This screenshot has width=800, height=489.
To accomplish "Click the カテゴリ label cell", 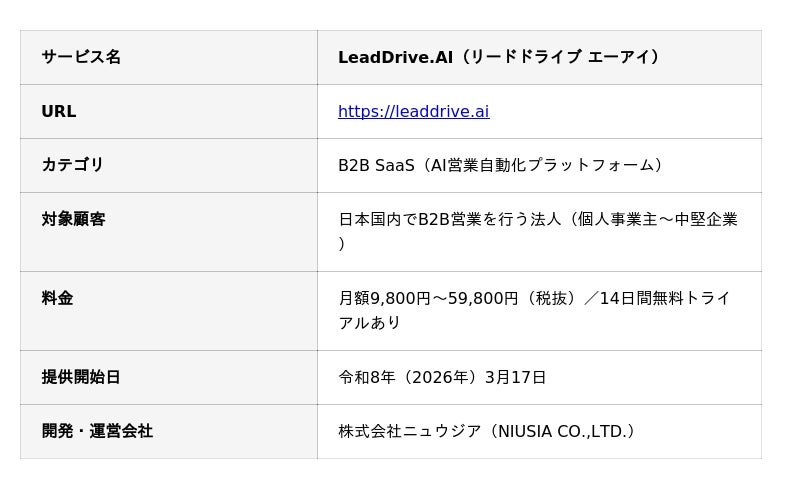I will (73, 165).
